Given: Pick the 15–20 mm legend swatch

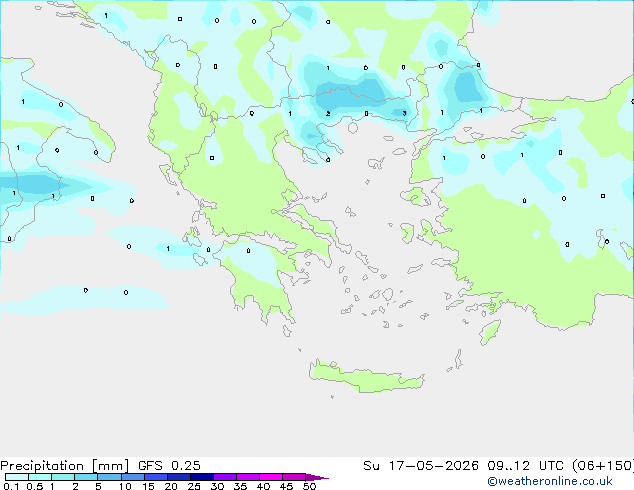Looking at the screenshot, I should (x=155, y=477).
